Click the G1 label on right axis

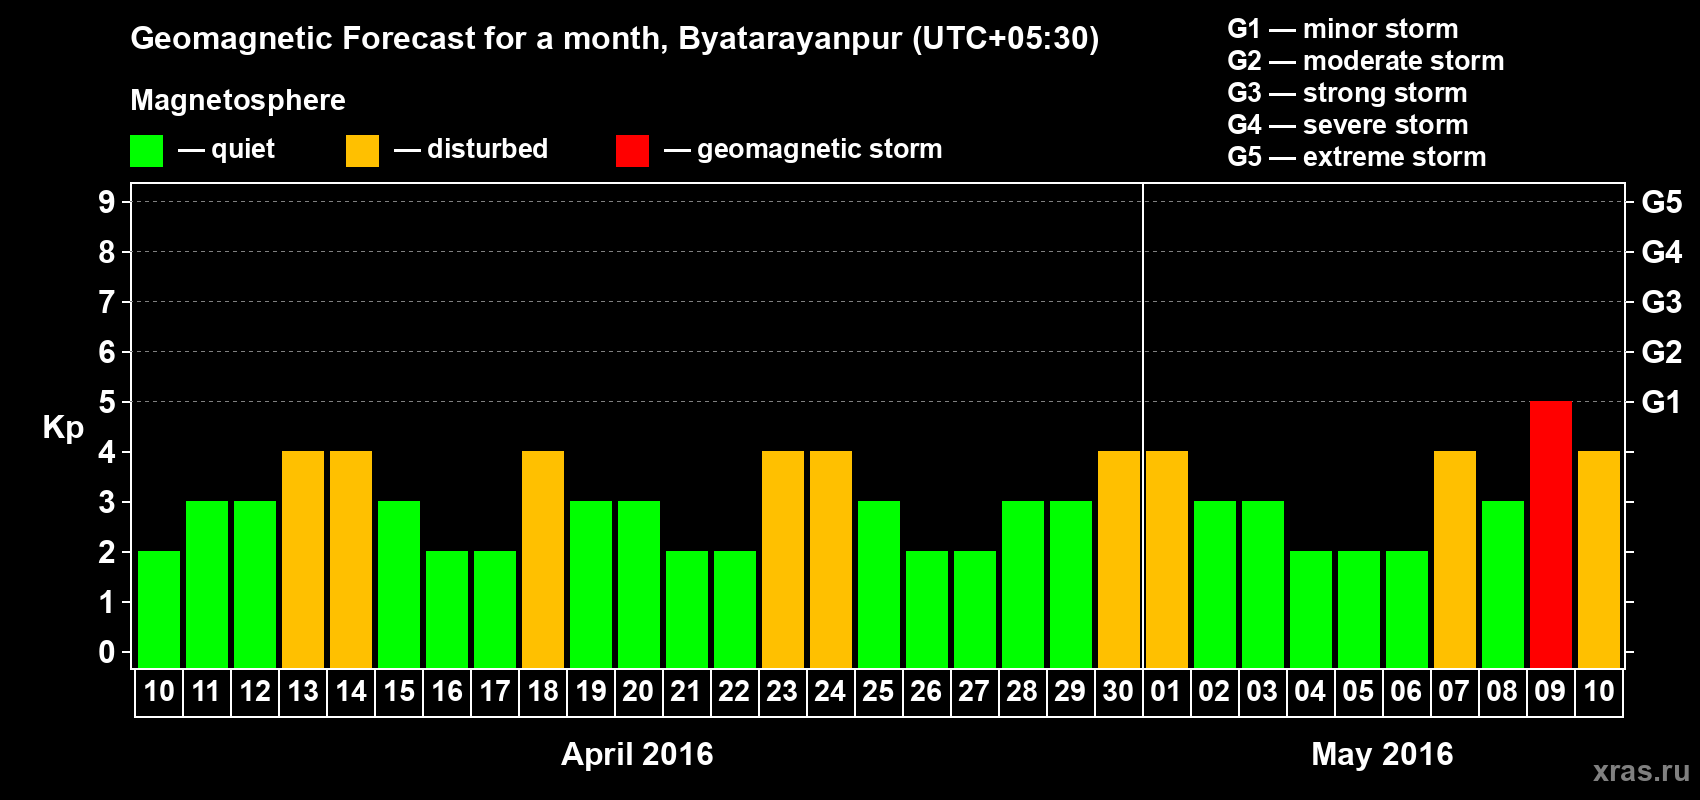point(1661,402)
